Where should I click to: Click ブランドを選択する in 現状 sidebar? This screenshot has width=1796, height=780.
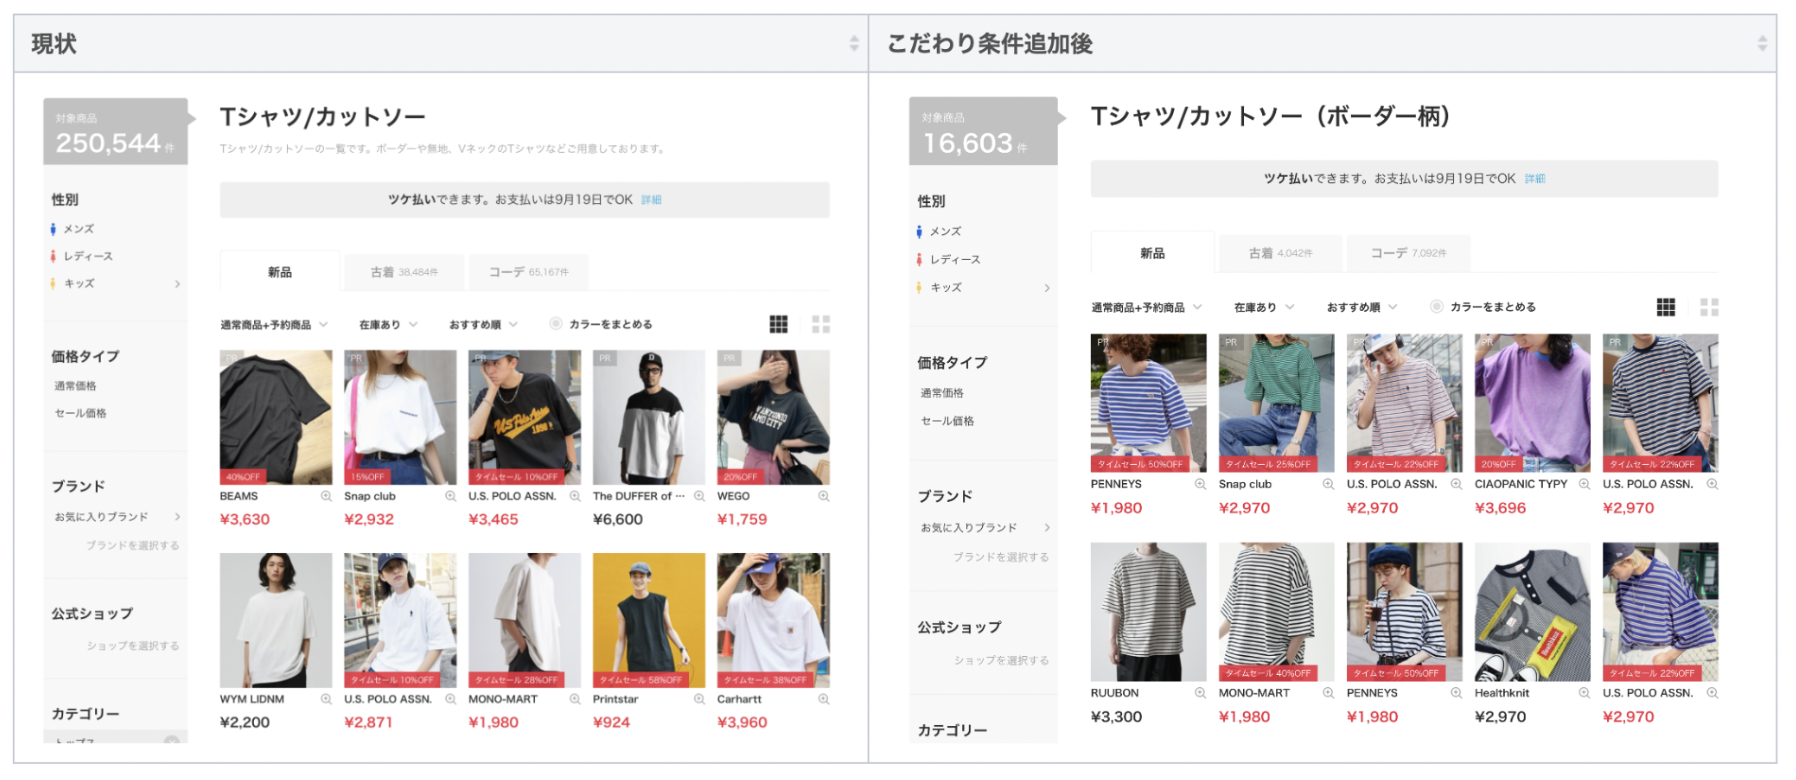[133, 546]
